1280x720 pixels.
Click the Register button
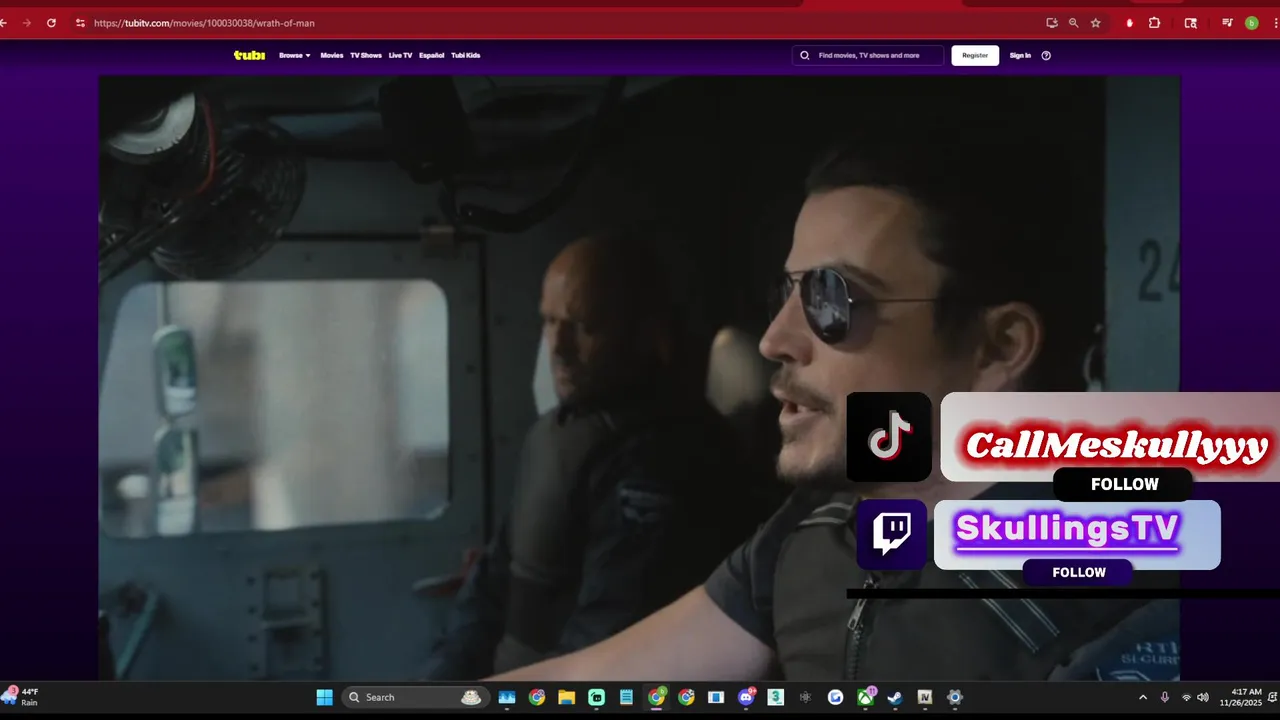point(975,55)
